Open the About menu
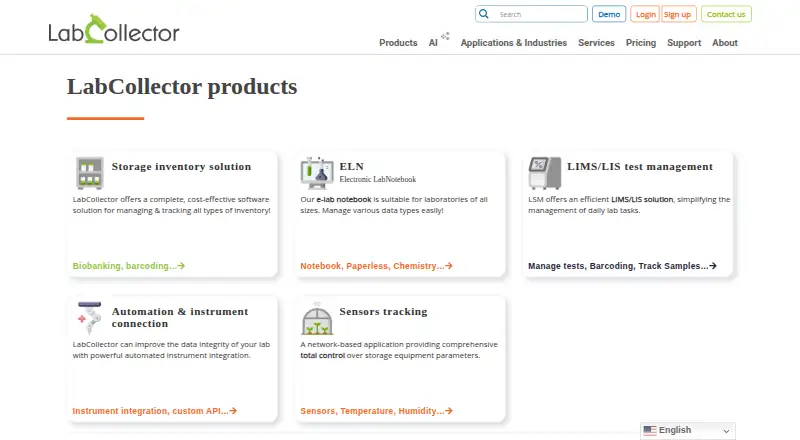800x440 pixels. pyautogui.click(x=725, y=43)
